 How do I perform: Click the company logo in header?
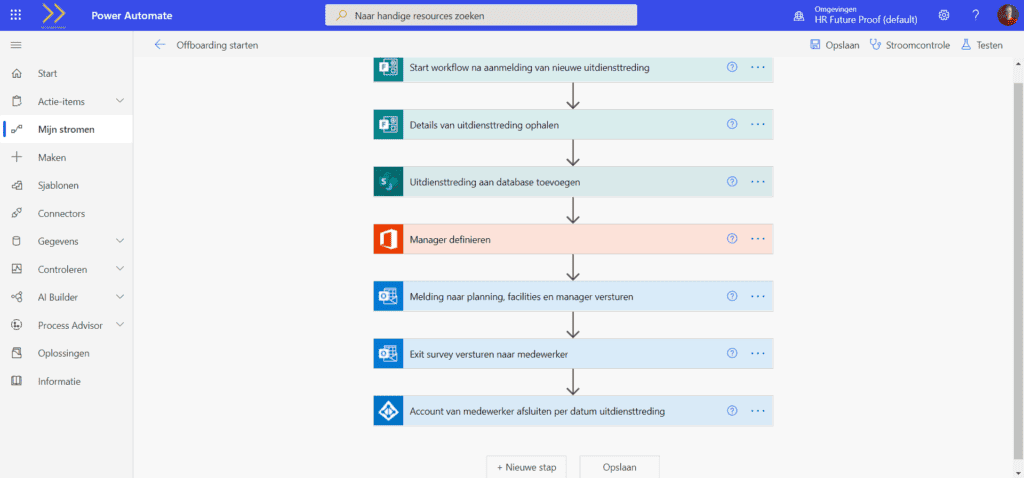pyautogui.click(x=54, y=14)
